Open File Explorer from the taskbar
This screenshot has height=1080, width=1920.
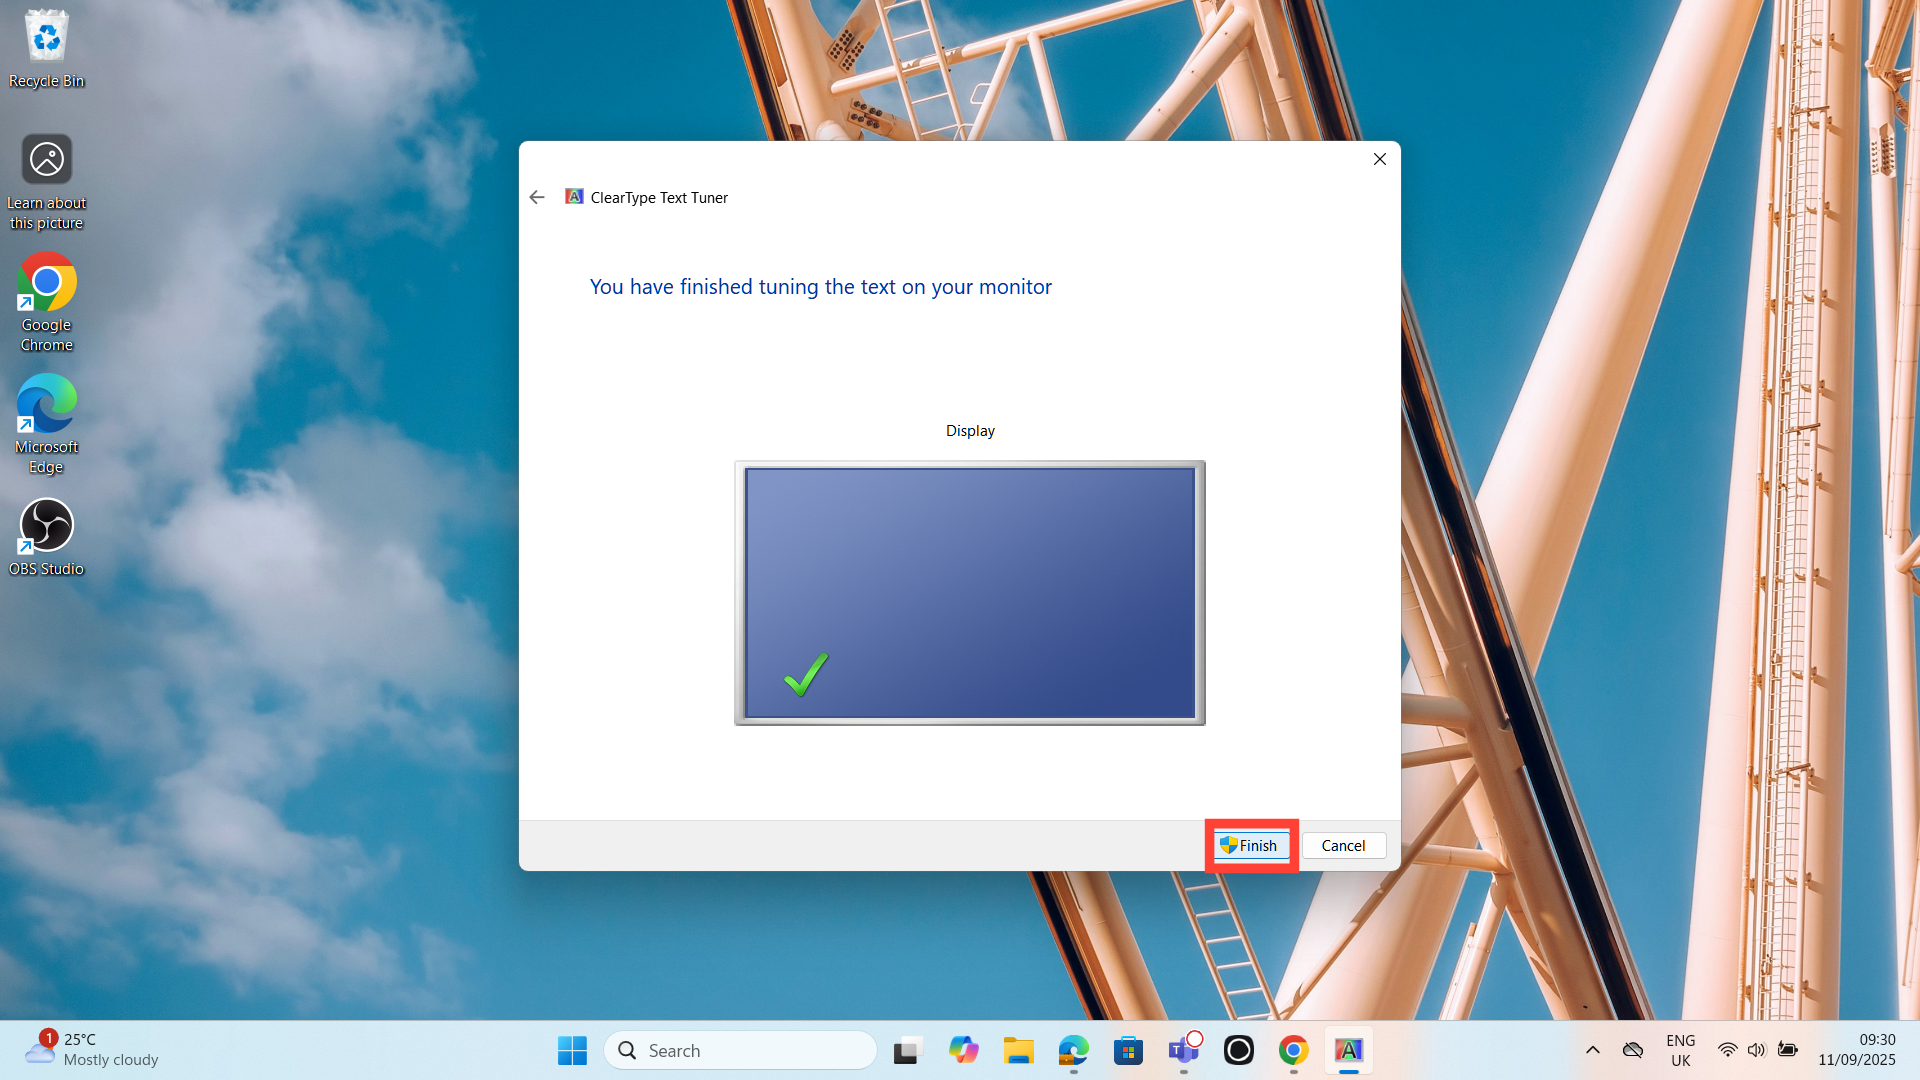coord(1018,1050)
